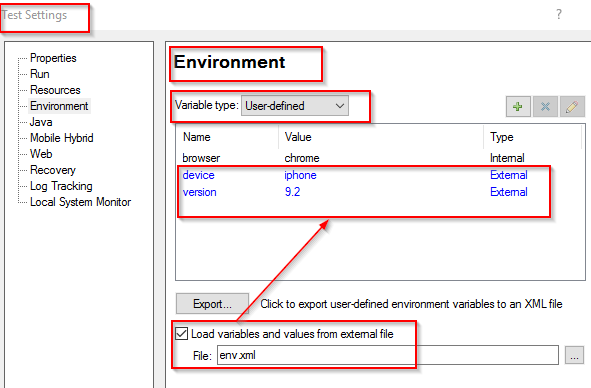Select the device variable row

tap(380, 175)
